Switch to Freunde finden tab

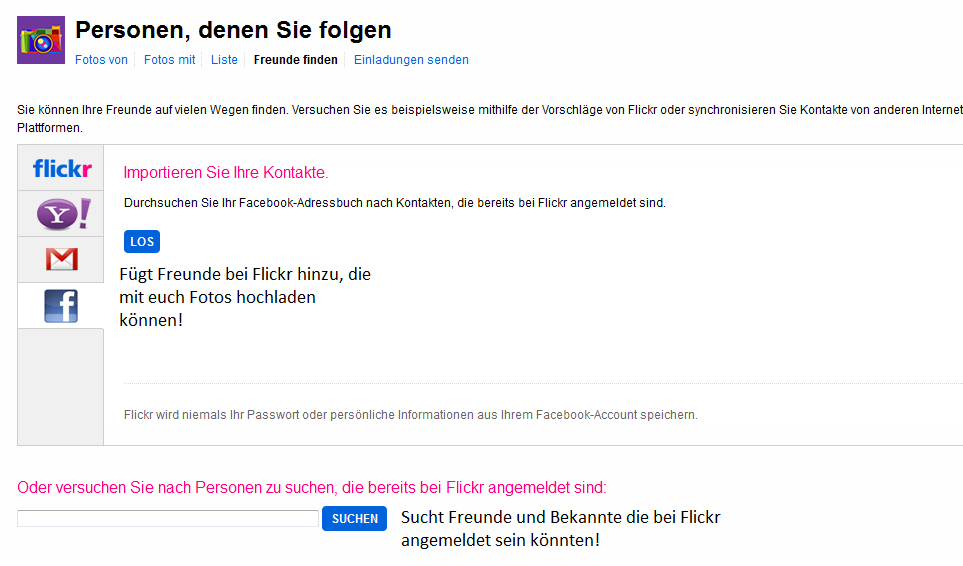pyautogui.click(x=296, y=60)
